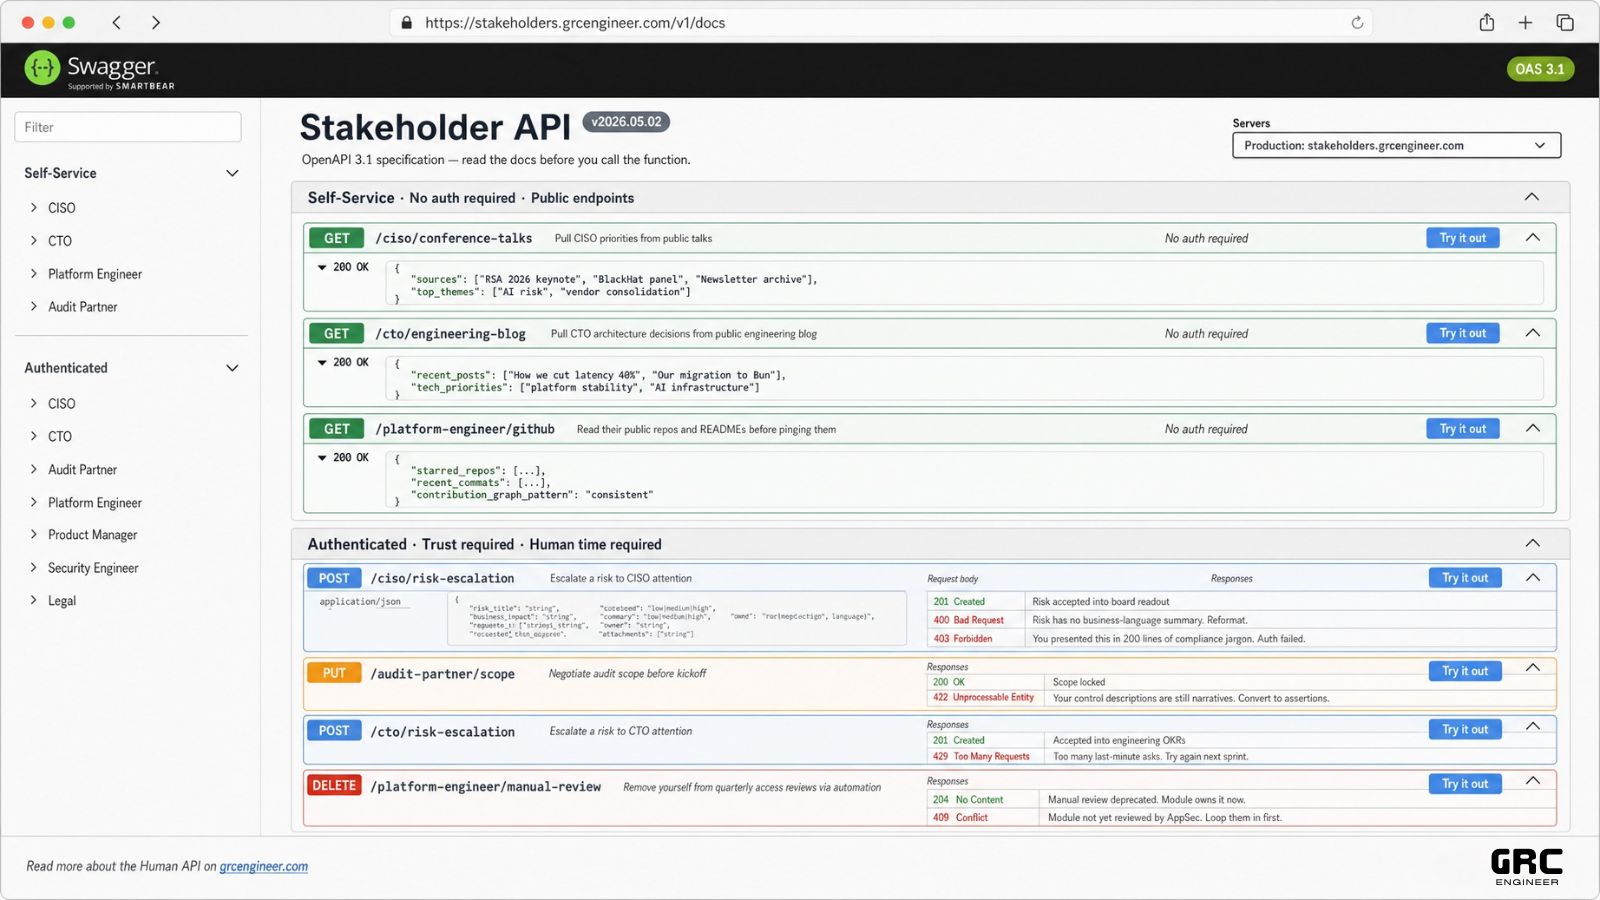
Task: Click the DELETE method badge
Action: [334, 785]
